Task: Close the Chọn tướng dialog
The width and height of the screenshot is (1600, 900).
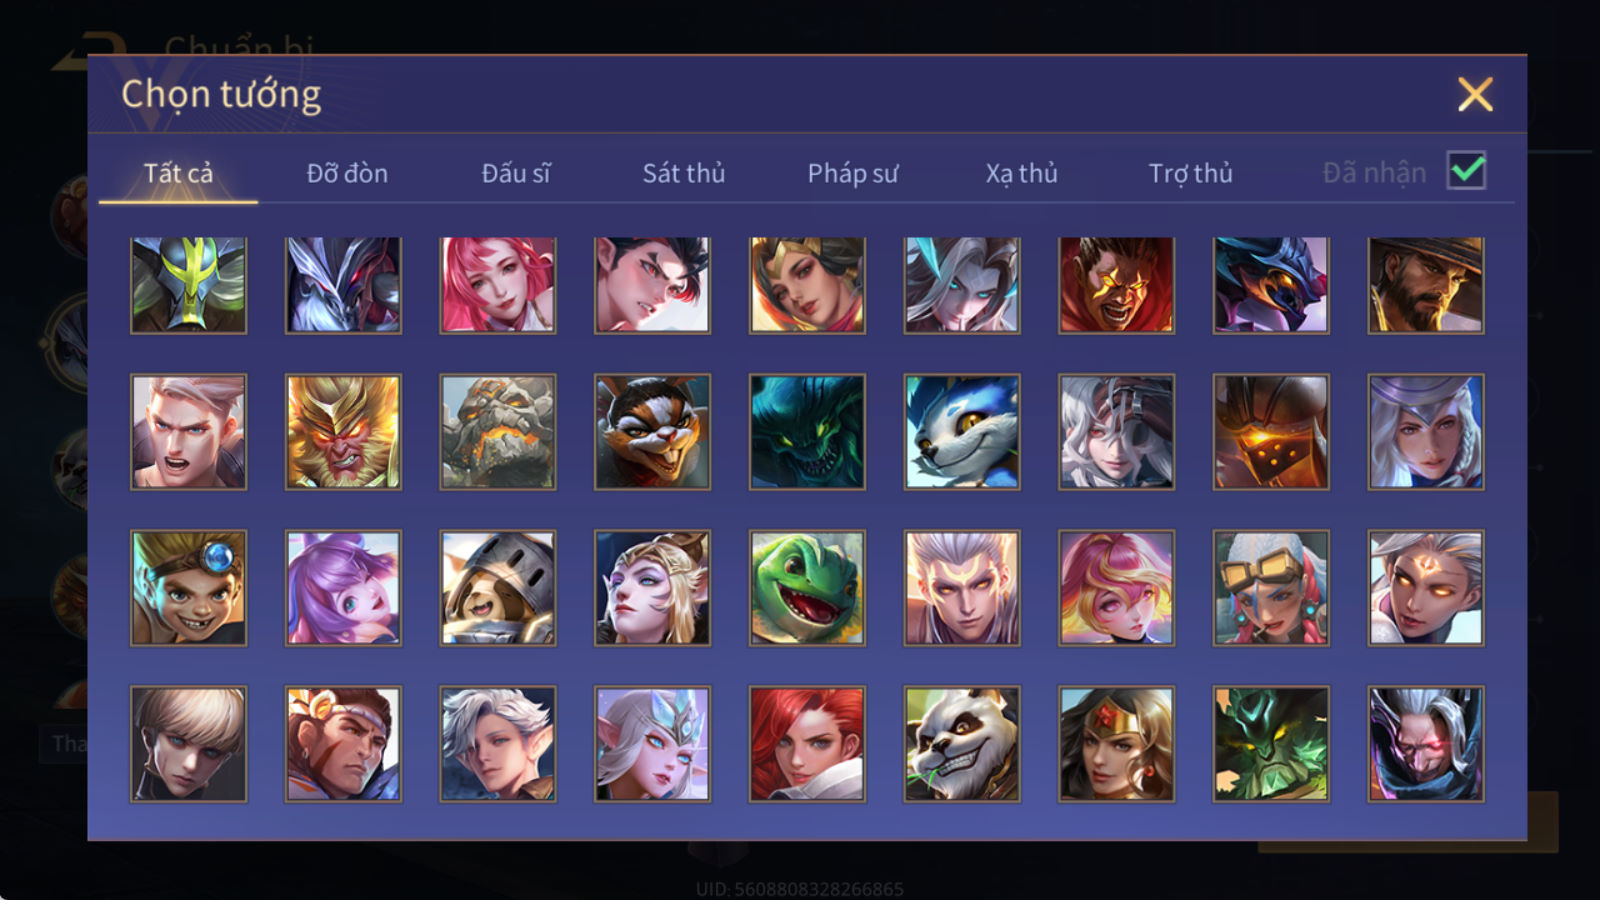Action: click(1475, 95)
